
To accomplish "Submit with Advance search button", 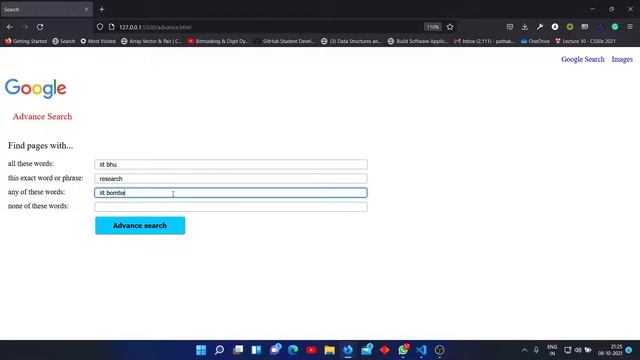I will pyautogui.click(x=140, y=226).
